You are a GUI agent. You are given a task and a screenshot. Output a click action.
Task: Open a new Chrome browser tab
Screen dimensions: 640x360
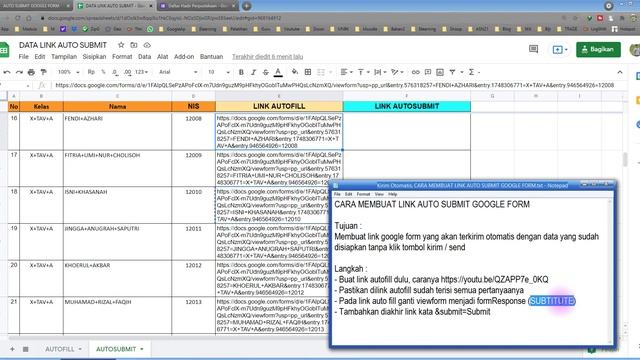(247, 6)
